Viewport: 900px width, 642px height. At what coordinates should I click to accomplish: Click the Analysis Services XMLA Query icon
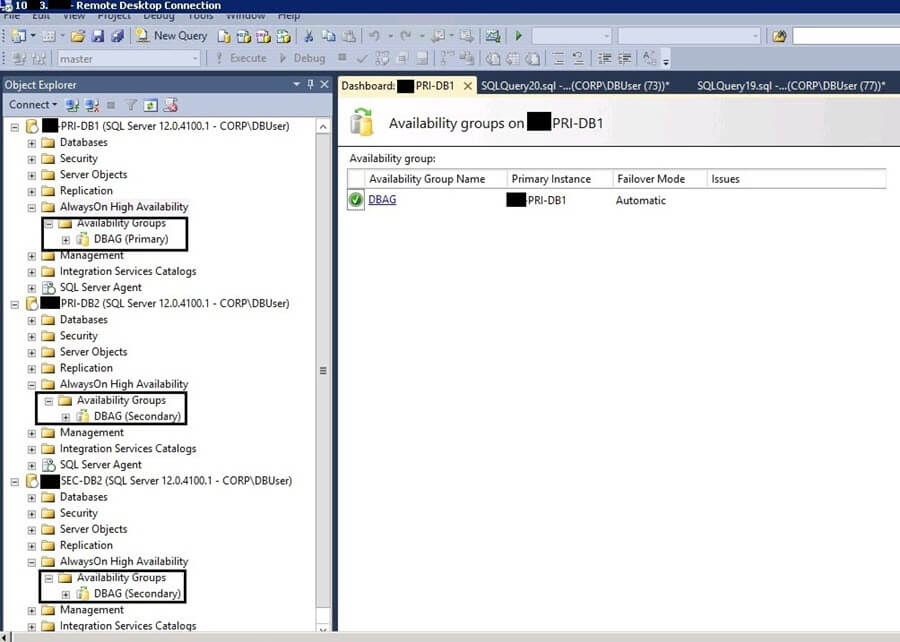click(284, 37)
